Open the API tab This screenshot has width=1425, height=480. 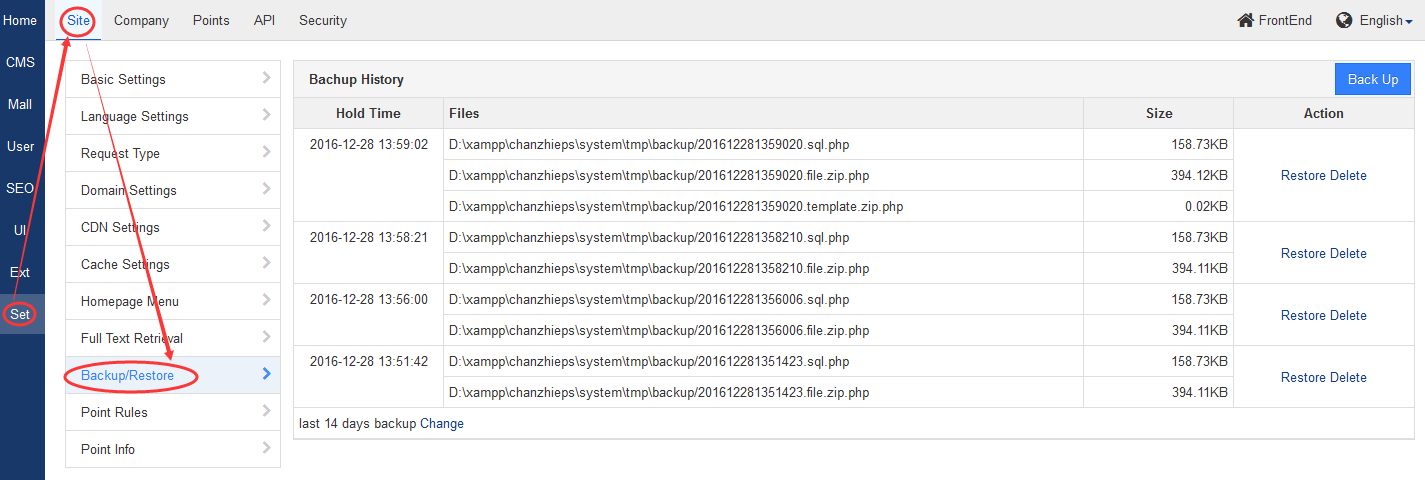tap(264, 20)
